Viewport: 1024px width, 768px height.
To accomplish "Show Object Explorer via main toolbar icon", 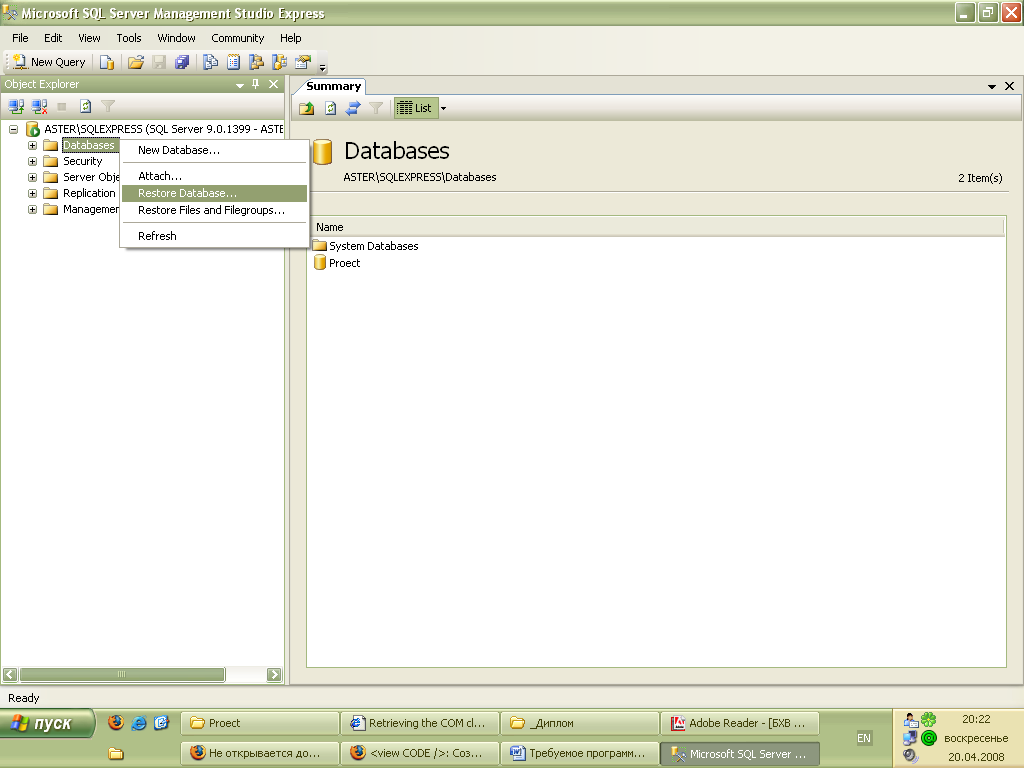I will coord(256,62).
